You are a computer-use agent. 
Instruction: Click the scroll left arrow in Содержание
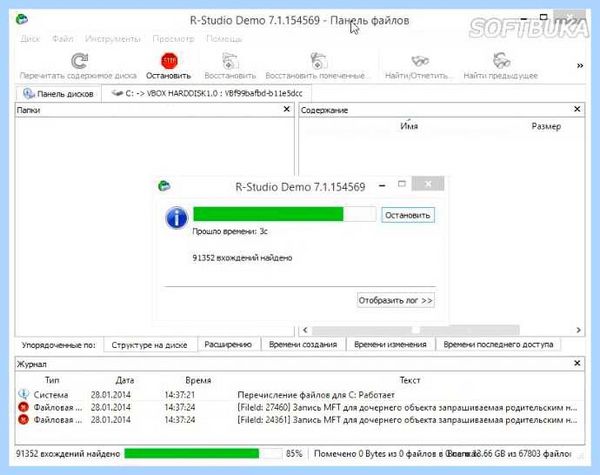tap(305, 330)
